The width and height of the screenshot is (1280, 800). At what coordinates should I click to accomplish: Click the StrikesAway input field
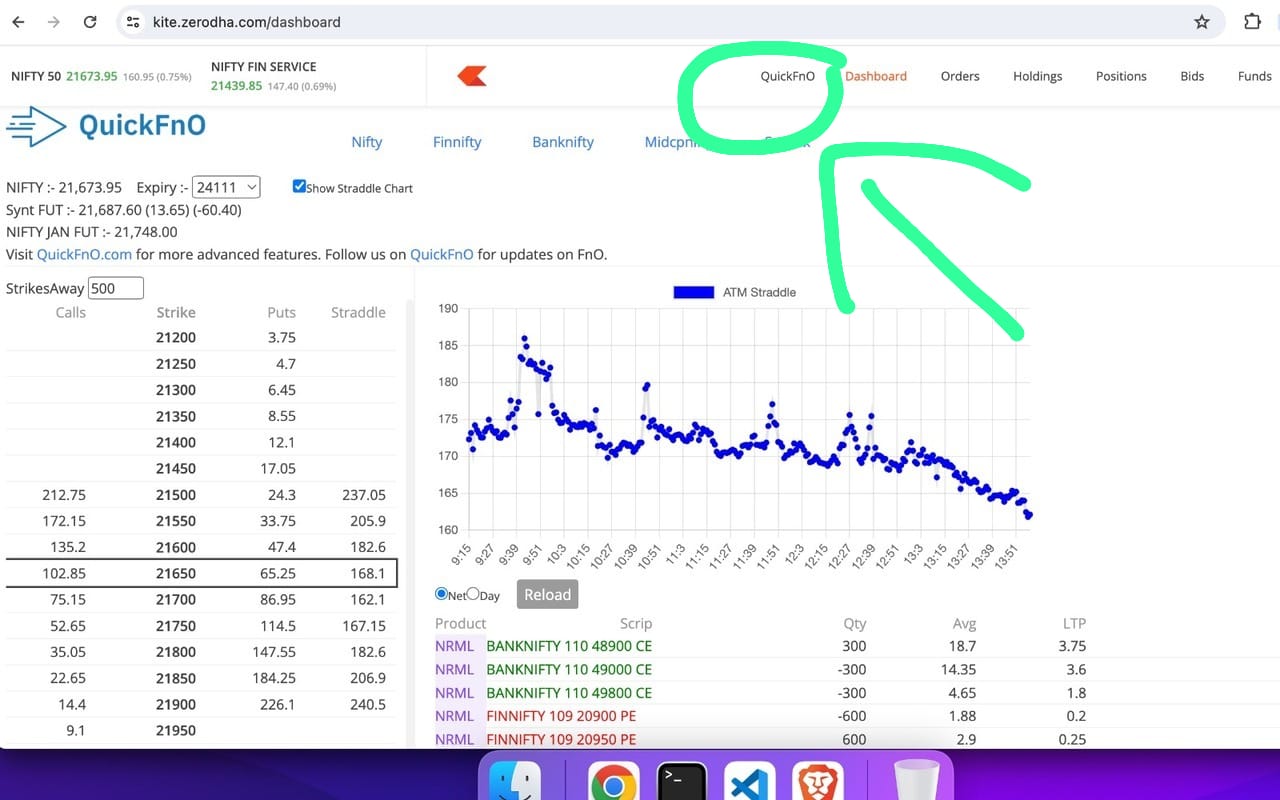coord(116,288)
